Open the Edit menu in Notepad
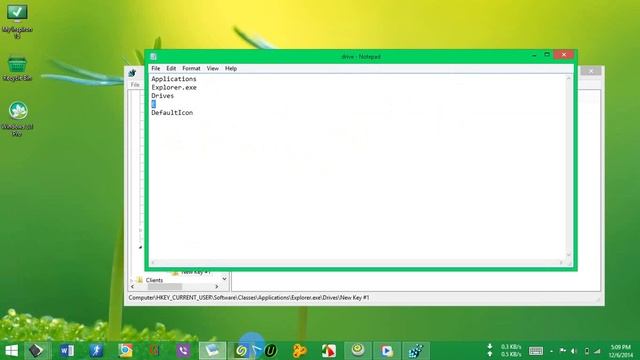The height and width of the screenshot is (360, 640). (171, 69)
